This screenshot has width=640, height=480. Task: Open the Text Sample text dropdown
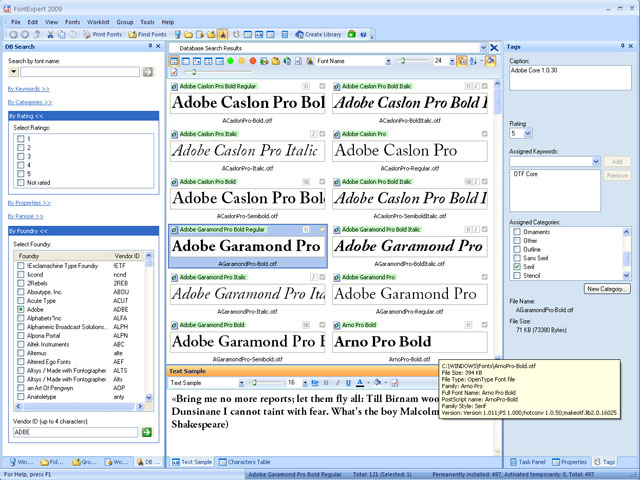pos(242,383)
